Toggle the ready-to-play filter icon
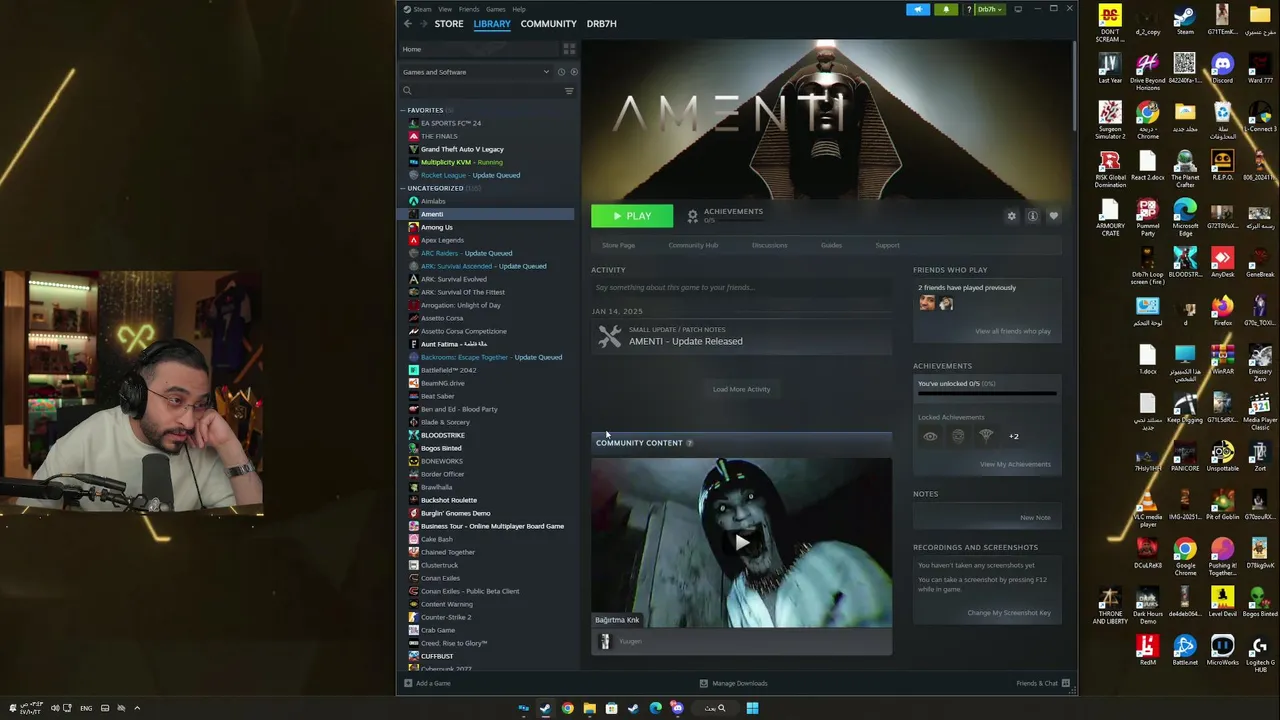 [574, 72]
